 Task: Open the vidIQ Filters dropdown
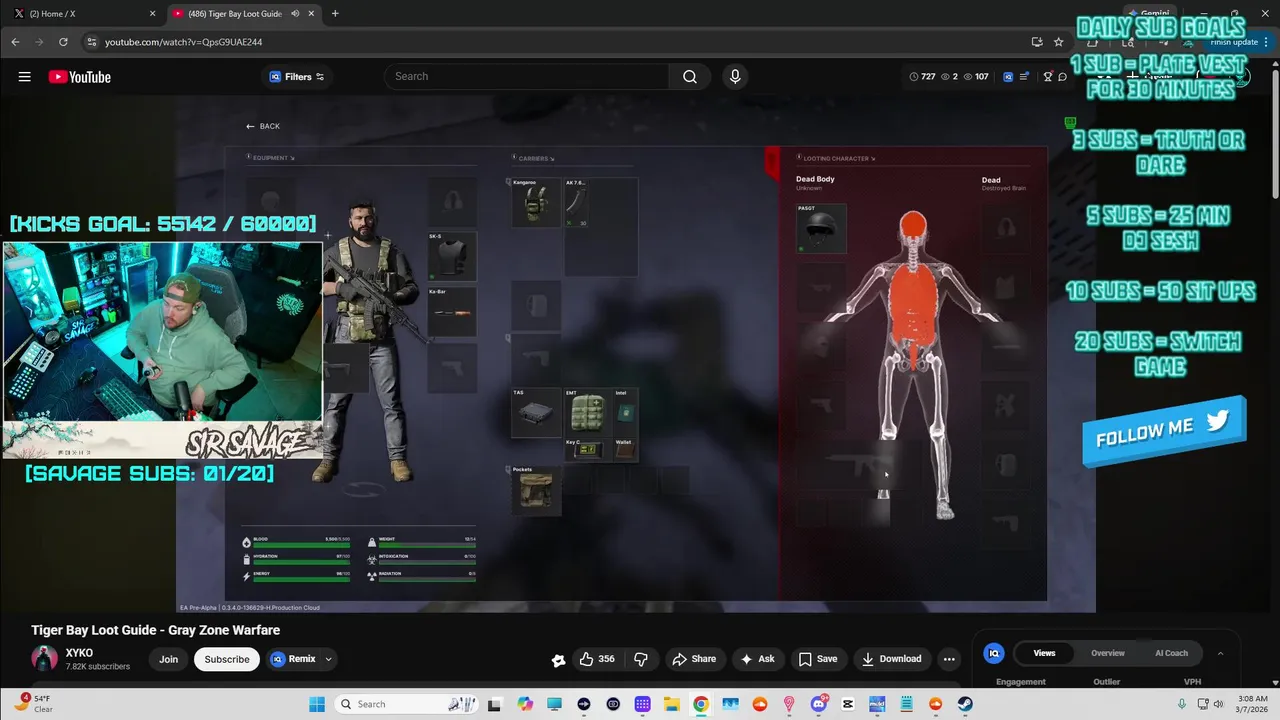click(298, 77)
